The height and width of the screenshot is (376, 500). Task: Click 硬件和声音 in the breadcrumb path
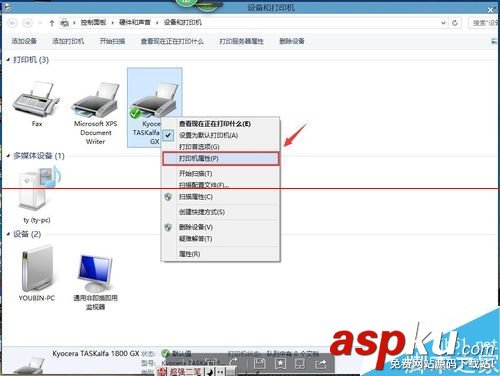[135, 23]
